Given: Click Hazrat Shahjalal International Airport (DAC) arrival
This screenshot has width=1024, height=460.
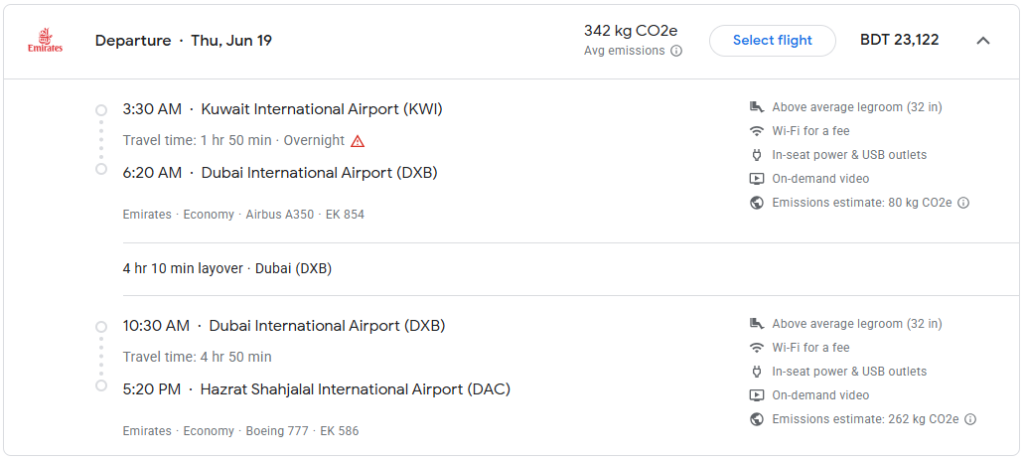Looking at the screenshot, I should (x=355, y=389).
